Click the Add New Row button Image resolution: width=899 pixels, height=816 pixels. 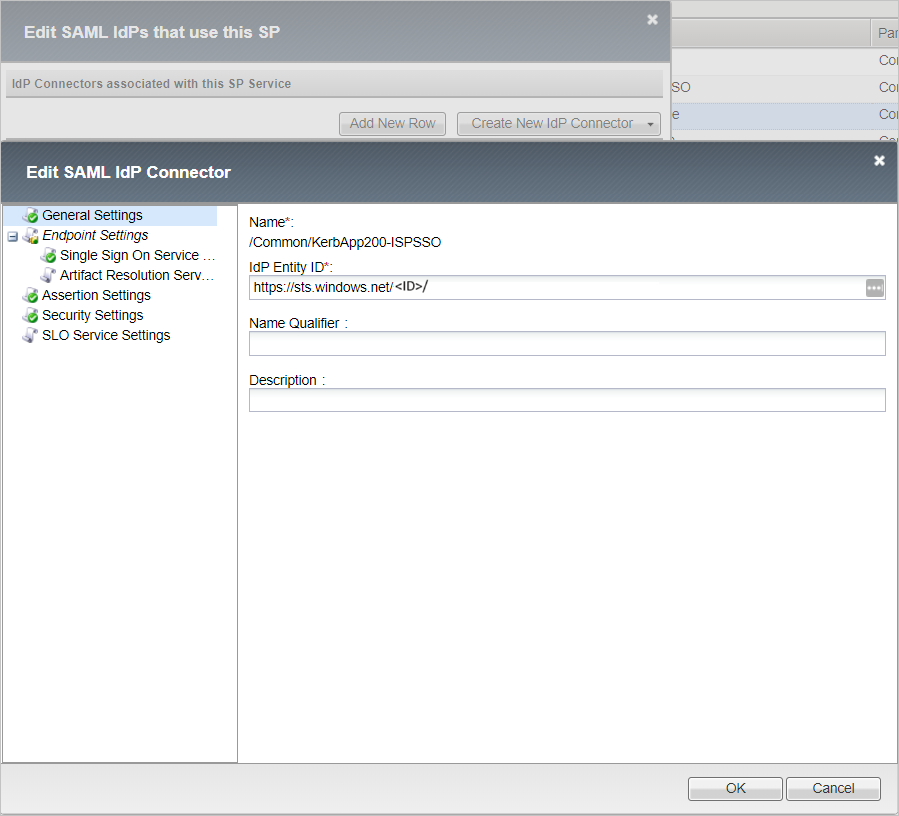coord(392,124)
